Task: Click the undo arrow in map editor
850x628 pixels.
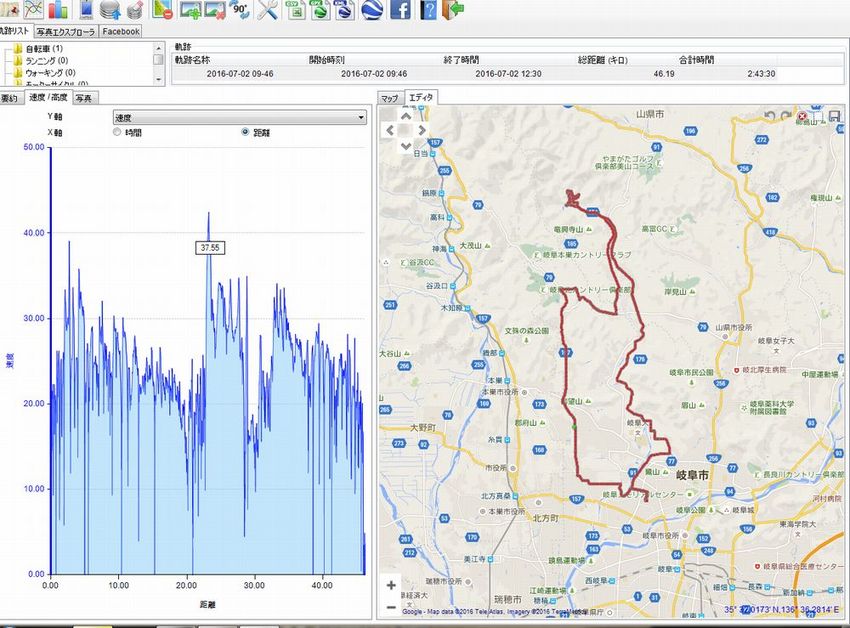Action: point(769,116)
